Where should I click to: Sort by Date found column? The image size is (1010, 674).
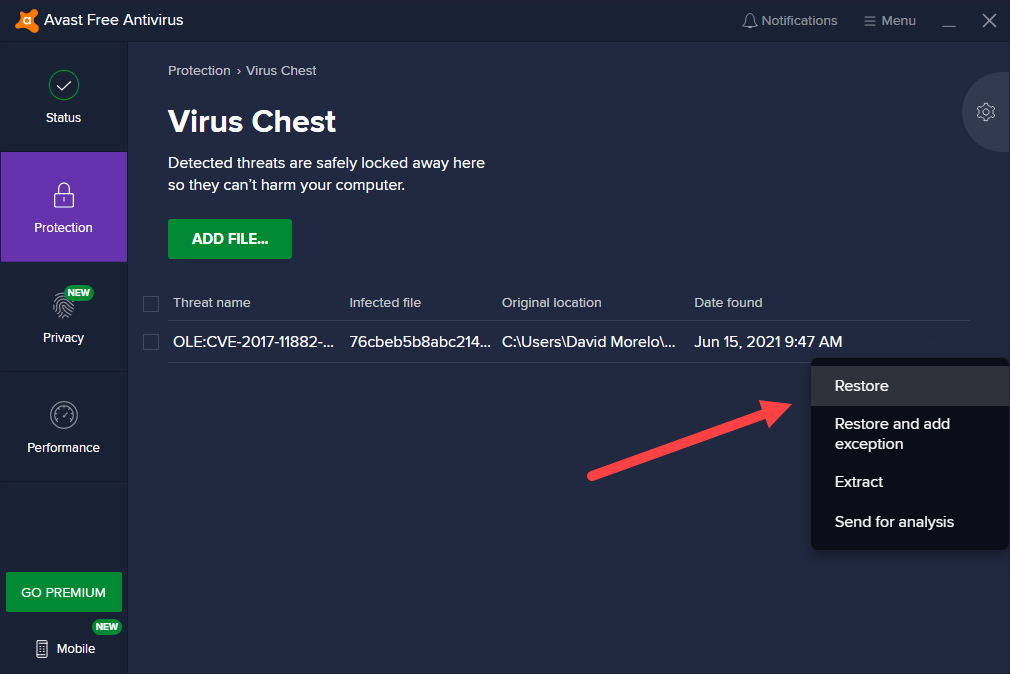click(728, 303)
